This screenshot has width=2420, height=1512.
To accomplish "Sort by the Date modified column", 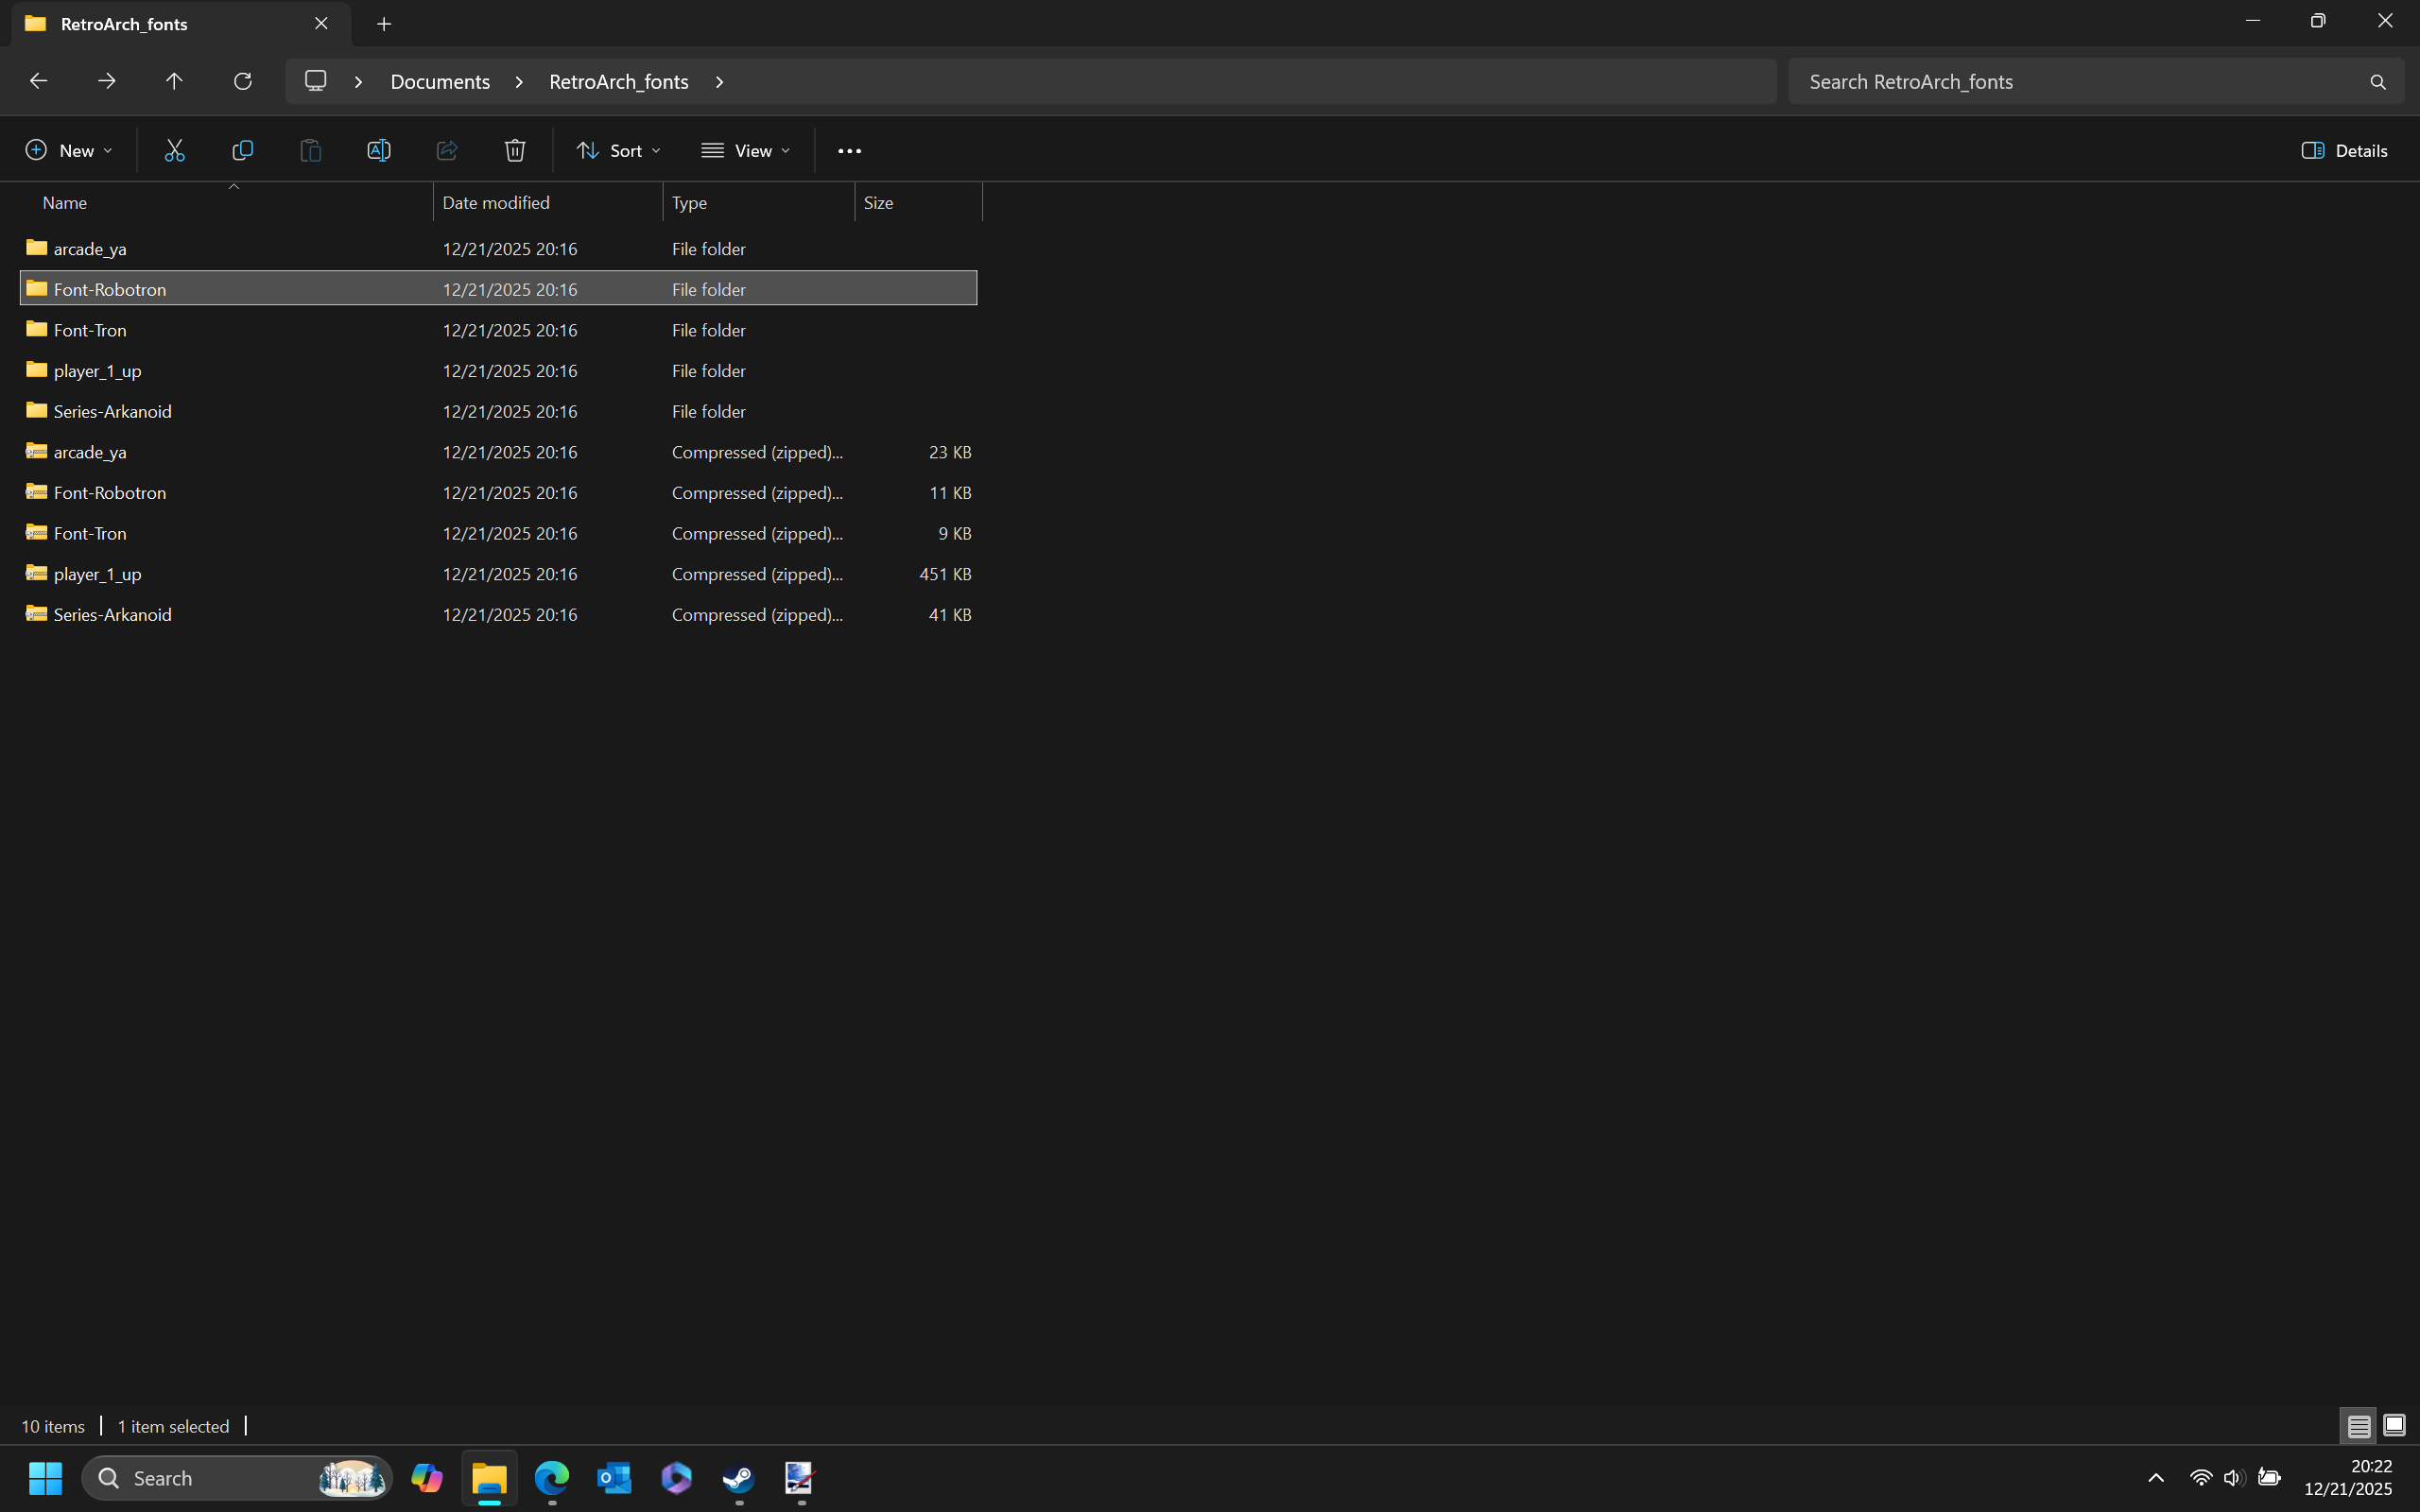I will pyautogui.click(x=496, y=202).
